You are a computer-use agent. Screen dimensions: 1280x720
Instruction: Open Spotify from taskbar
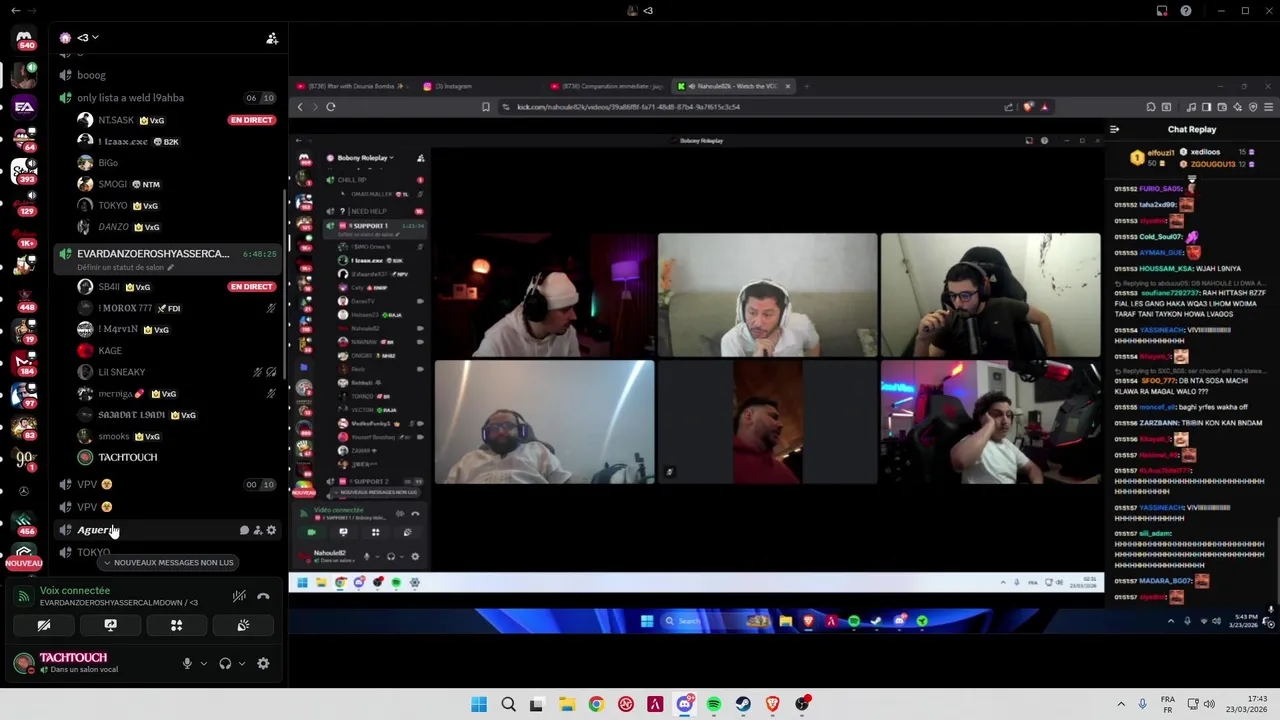(x=714, y=704)
